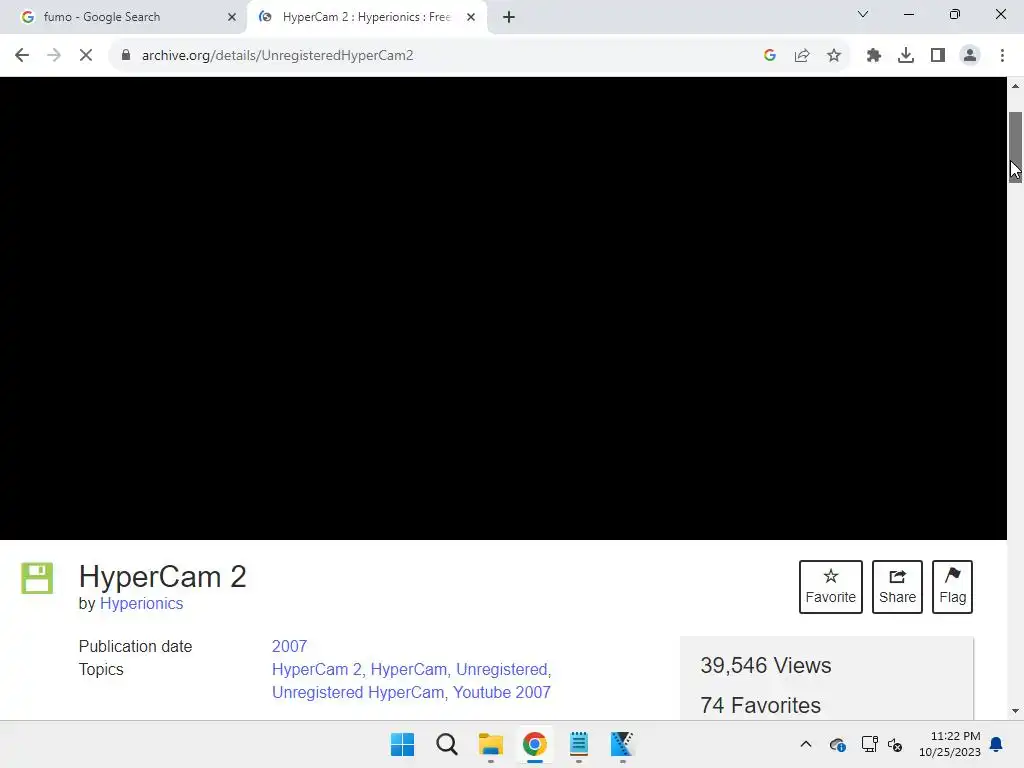Open a new tab

(x=509, y=17)
